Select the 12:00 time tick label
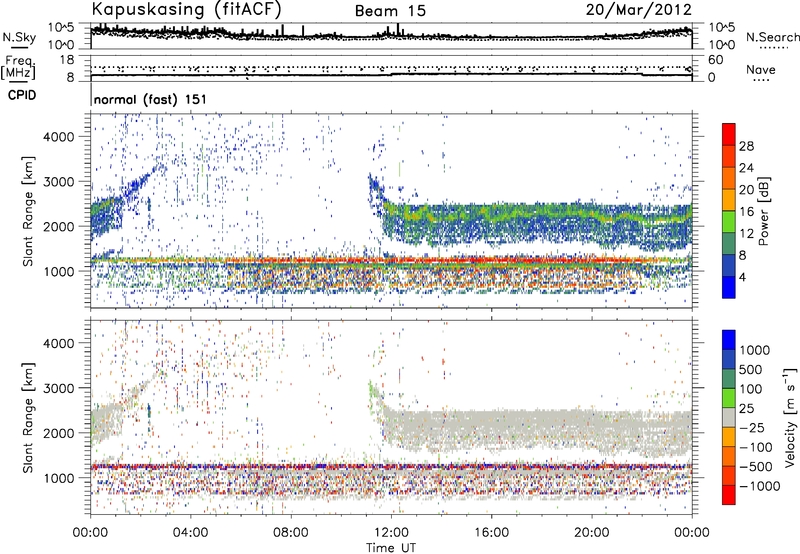This screenshot has width=800, height=554. pos(391,533)
